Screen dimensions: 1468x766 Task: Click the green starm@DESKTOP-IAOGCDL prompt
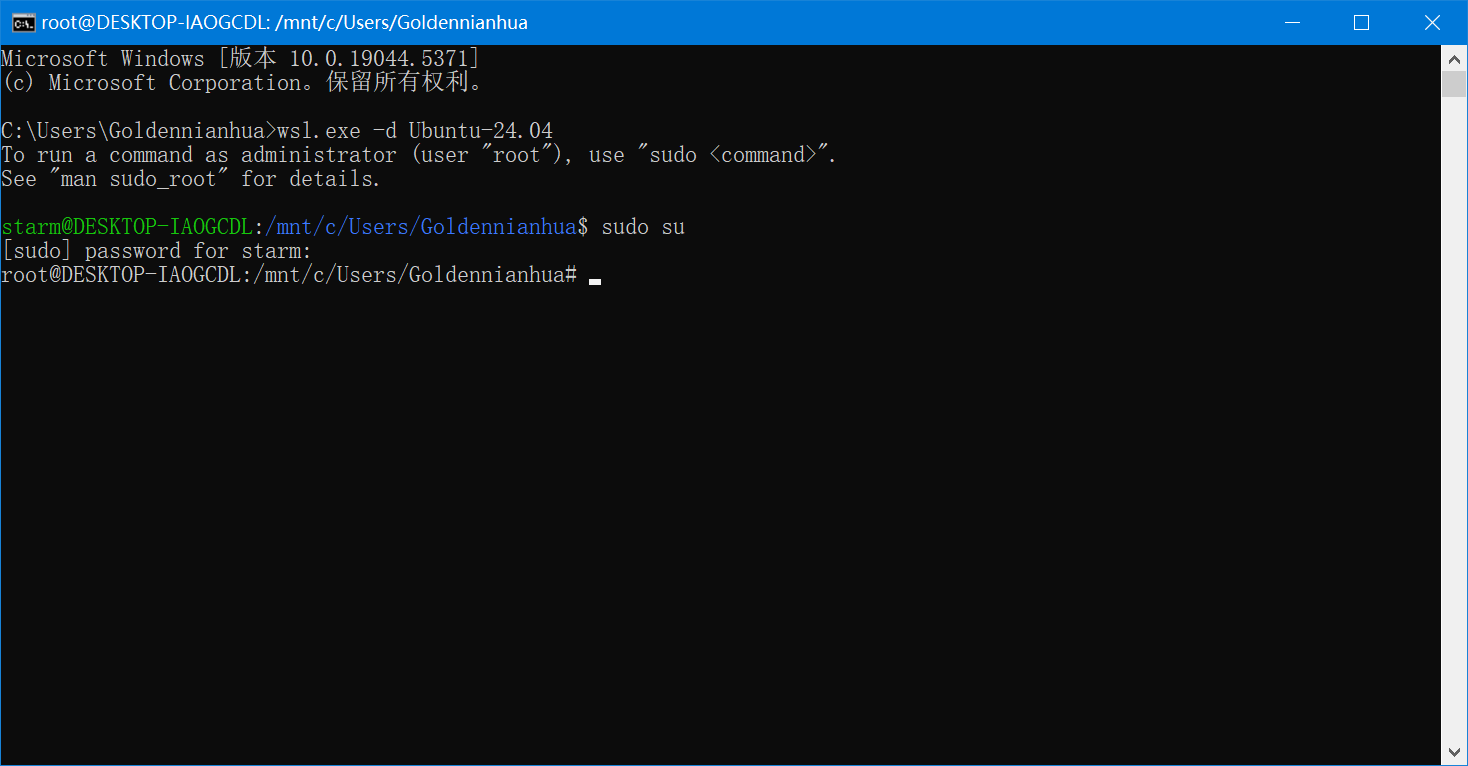click(127, 227)
